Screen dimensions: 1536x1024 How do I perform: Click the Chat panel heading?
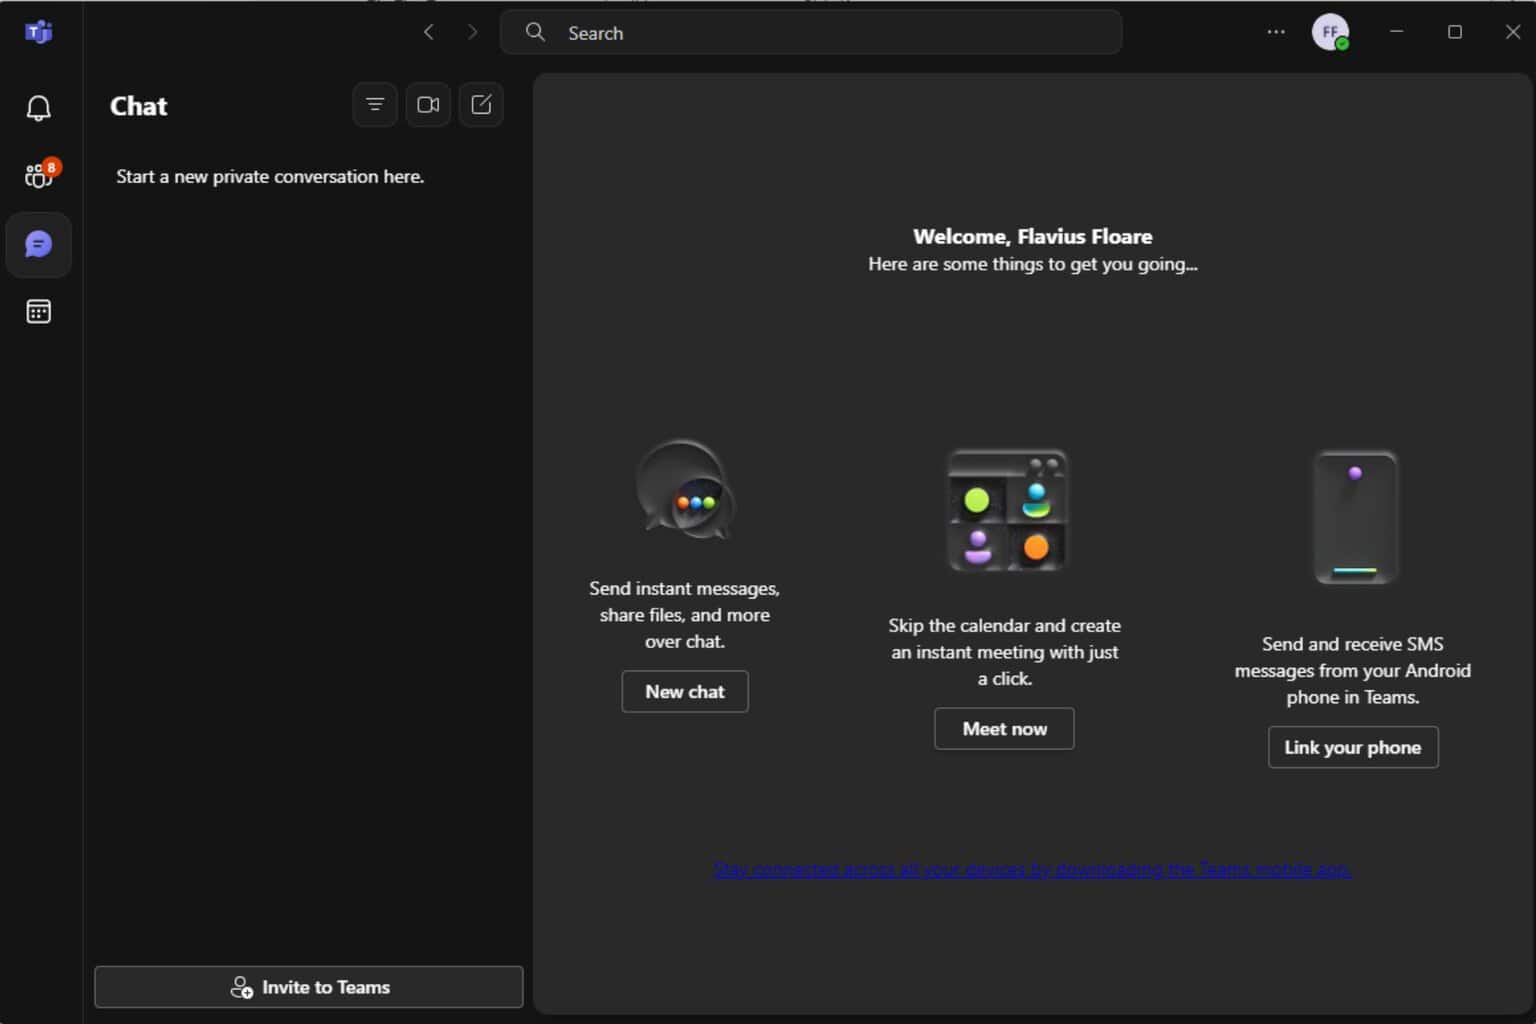139,106
